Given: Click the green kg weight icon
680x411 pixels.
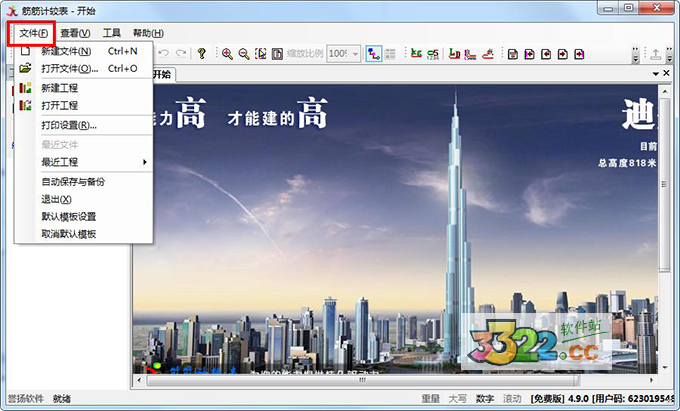Looking at the screenshot, I should point(416,53).
